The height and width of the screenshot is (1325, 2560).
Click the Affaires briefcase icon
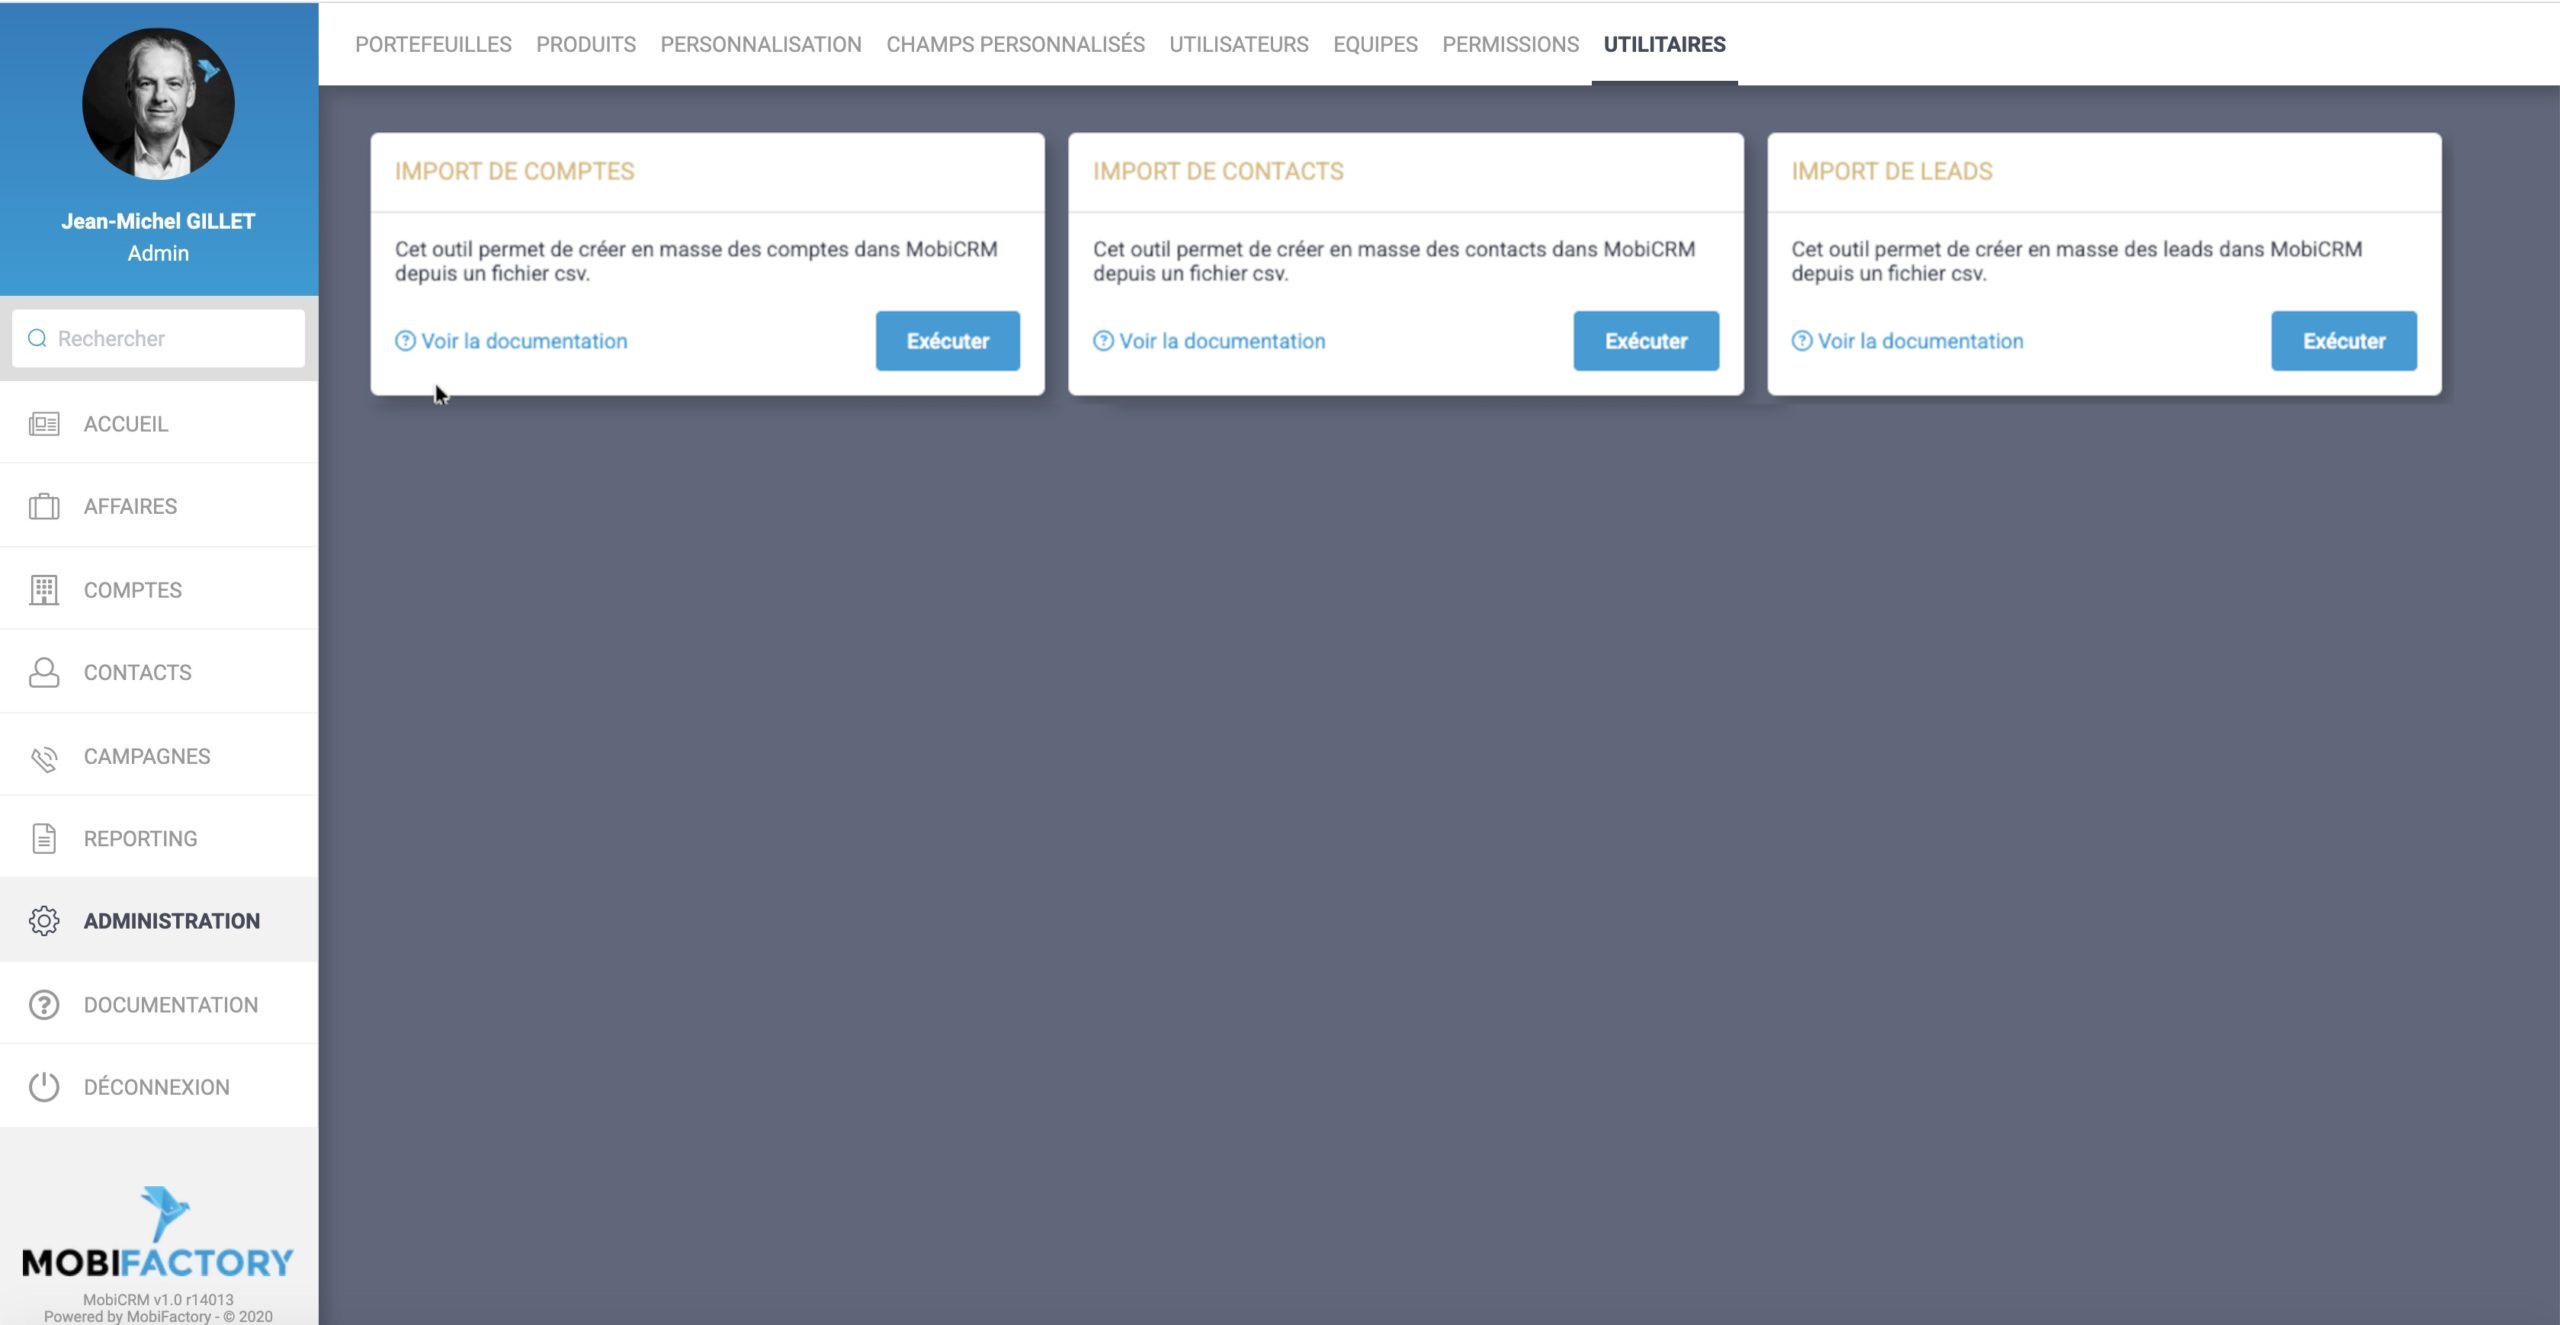[x=44, y=507]
